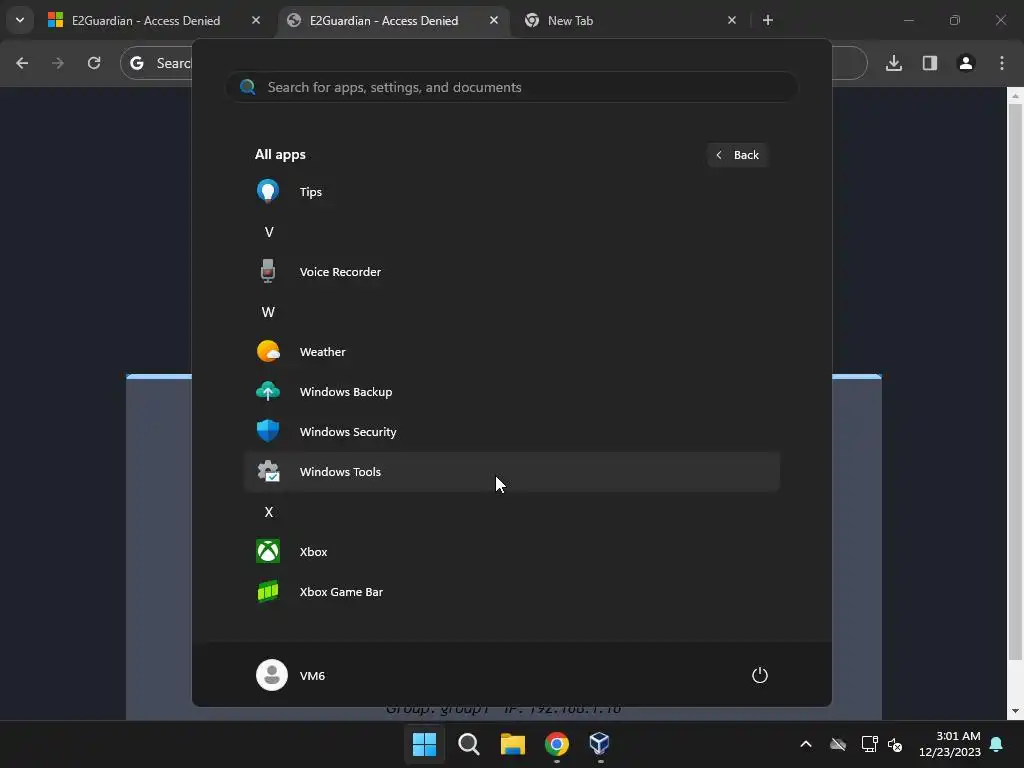Viewport: 1024px width, 768px height.
Task: Click the "Voice Recorder" label
Action: click(x=340, y=272)
